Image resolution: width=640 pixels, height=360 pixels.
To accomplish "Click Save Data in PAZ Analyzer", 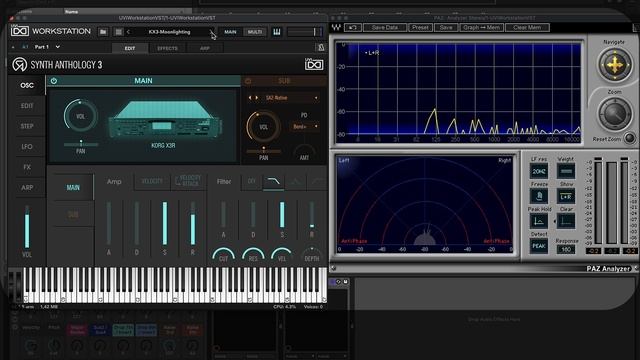I will pyautogui.click(x=384, y=27).
